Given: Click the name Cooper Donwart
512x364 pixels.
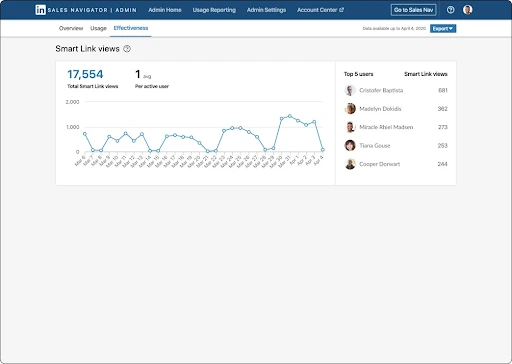Looking at the screenshot, I should (380, 164).
